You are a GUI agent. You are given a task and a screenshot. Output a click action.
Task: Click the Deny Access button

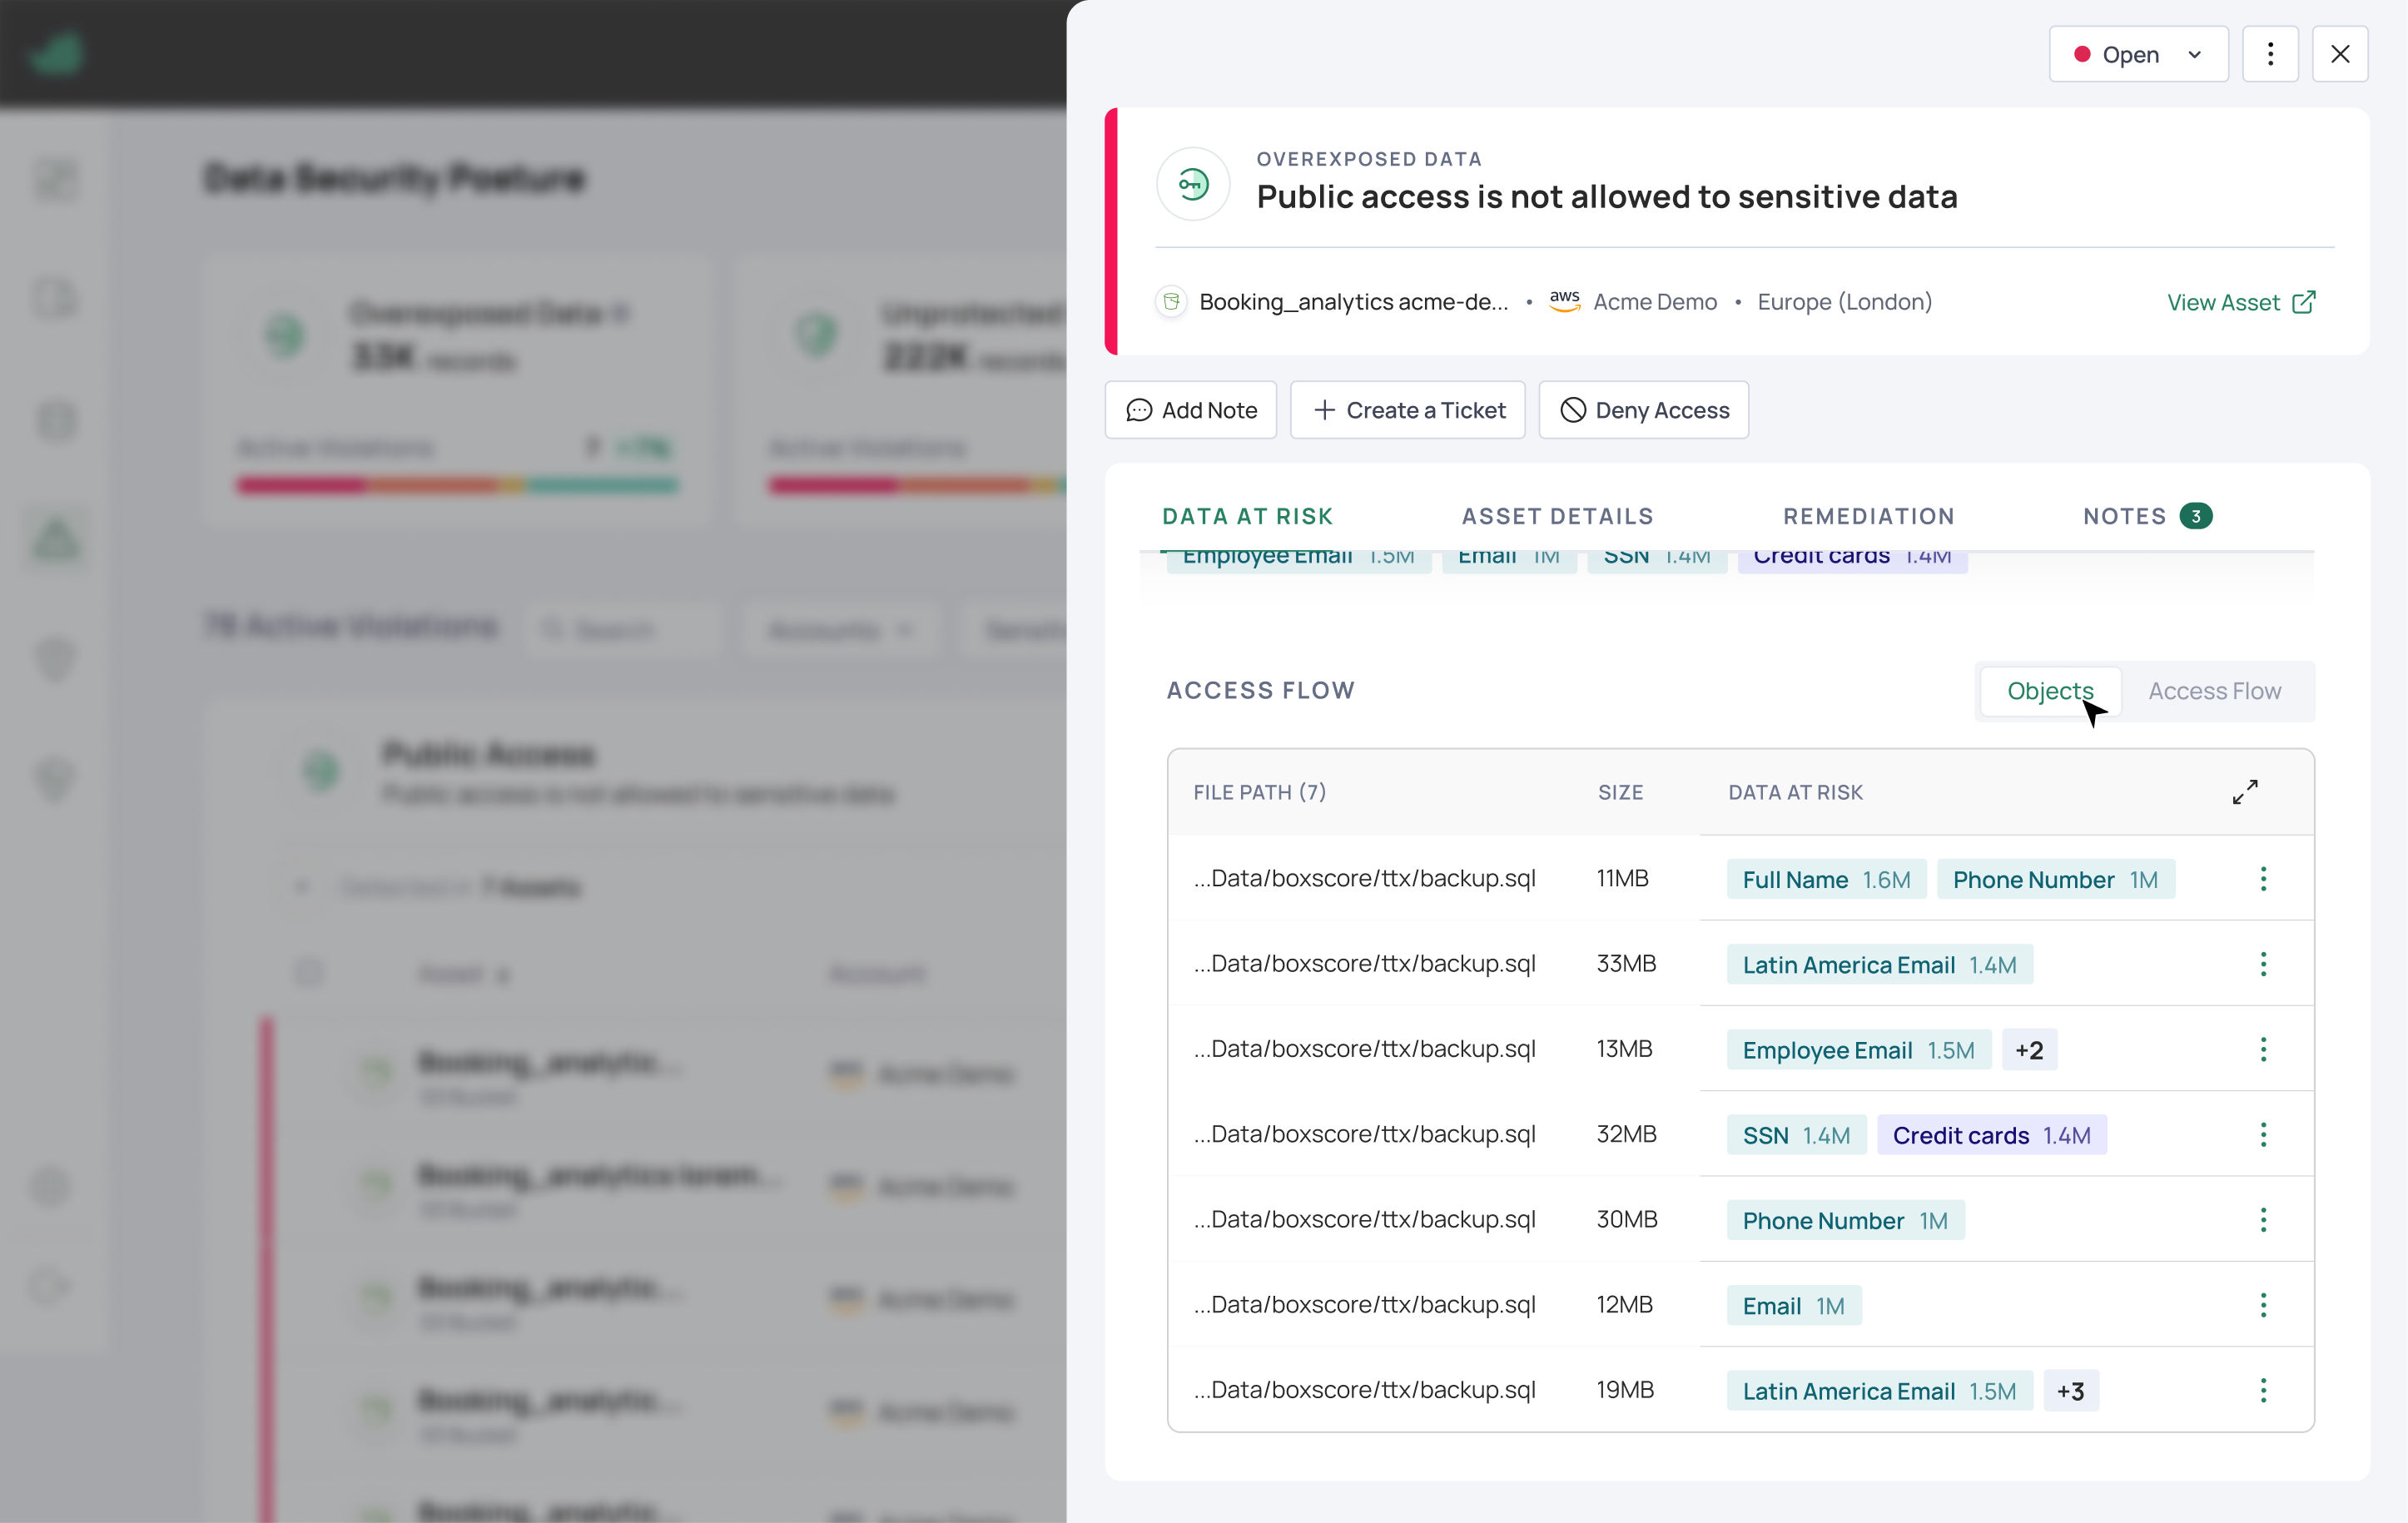[x=1643, y=410]
